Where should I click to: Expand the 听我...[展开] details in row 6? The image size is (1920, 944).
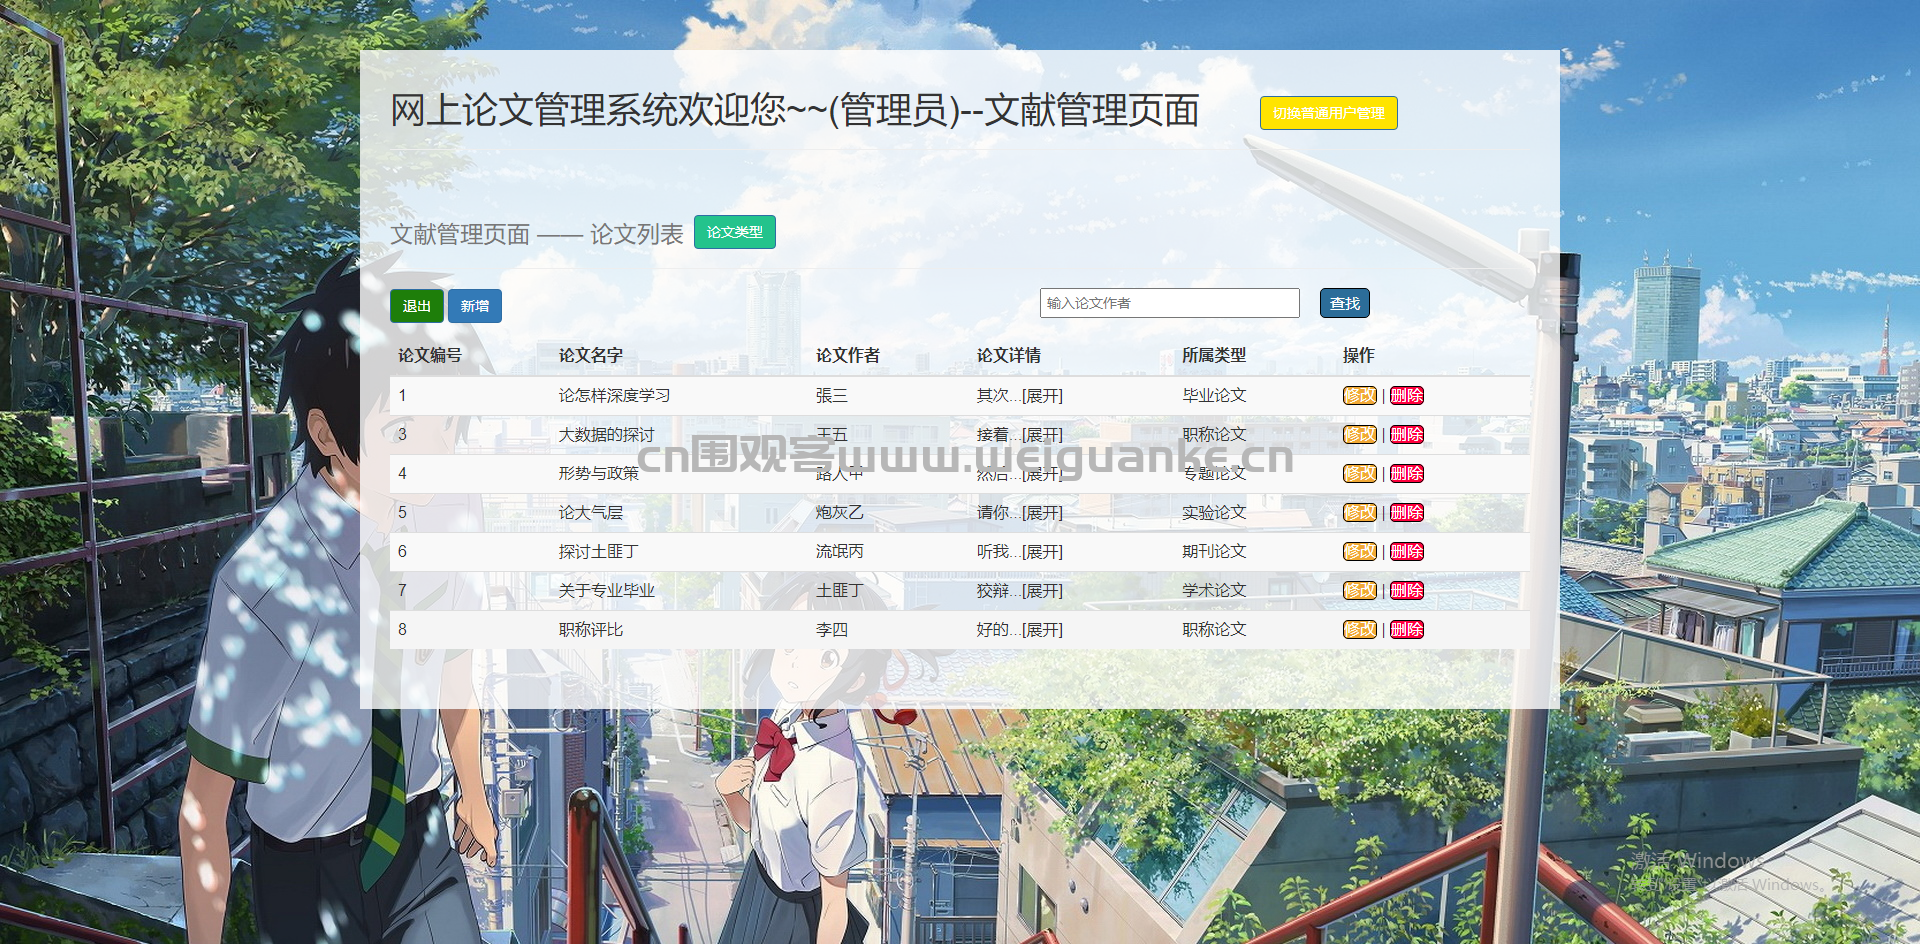tap(1042, 552)
